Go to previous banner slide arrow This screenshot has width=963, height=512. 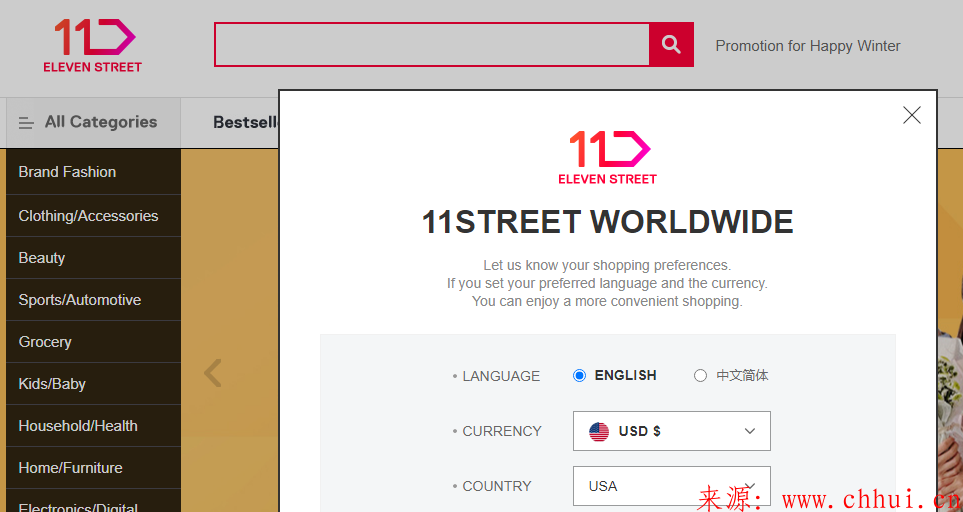click(x=212, y=373)
